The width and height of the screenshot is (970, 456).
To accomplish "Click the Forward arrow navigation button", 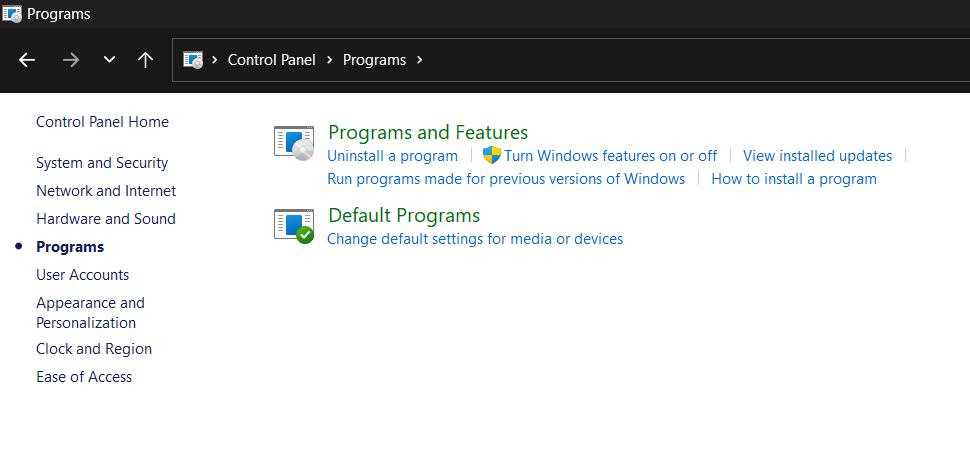I will (x=71, y=60).
